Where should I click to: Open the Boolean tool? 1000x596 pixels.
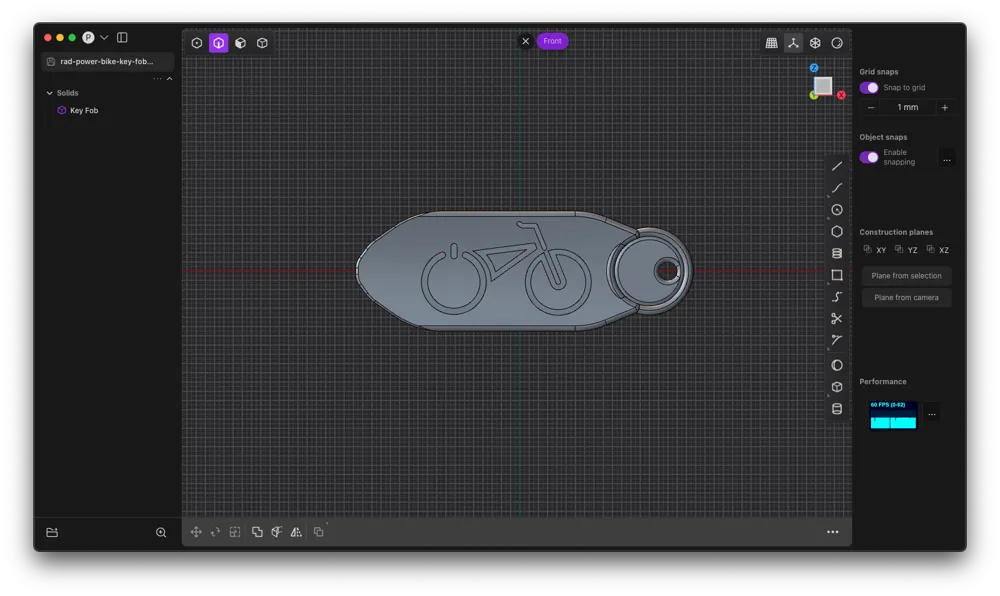tap(256, 531)
